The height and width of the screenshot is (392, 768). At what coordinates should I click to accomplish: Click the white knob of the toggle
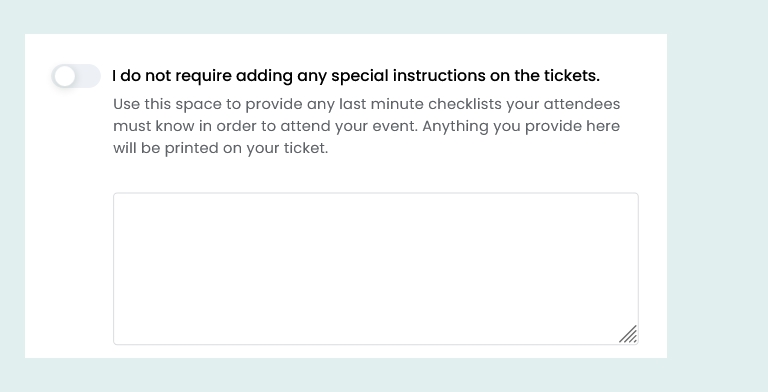point(65,76)
